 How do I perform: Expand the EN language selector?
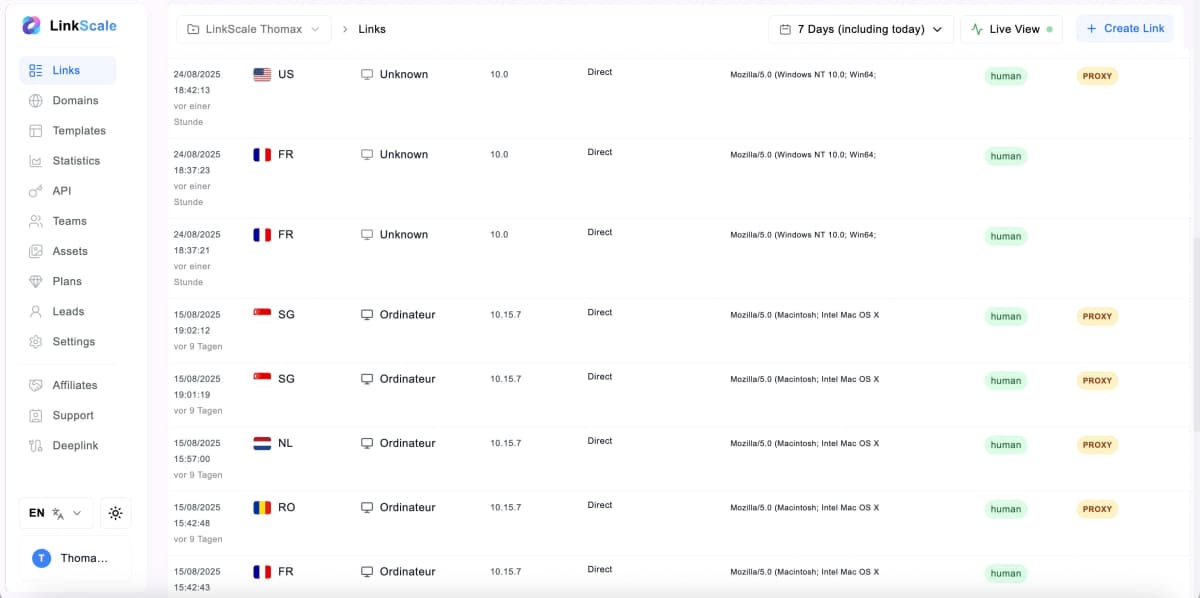coord(56,513)
